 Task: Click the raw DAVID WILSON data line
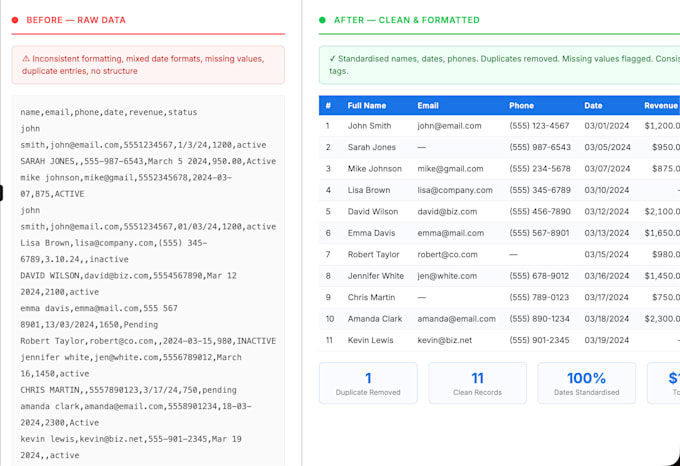[128, 284]
